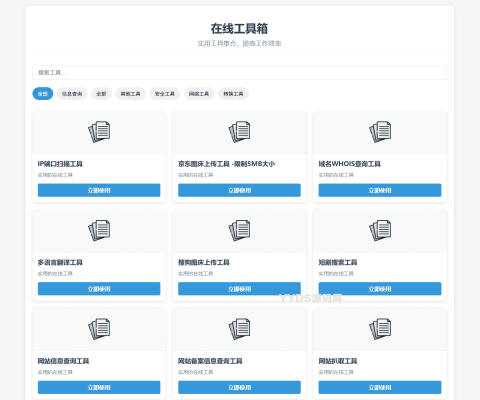Switch to the 网络工具 category filter

tap(199, 94)
